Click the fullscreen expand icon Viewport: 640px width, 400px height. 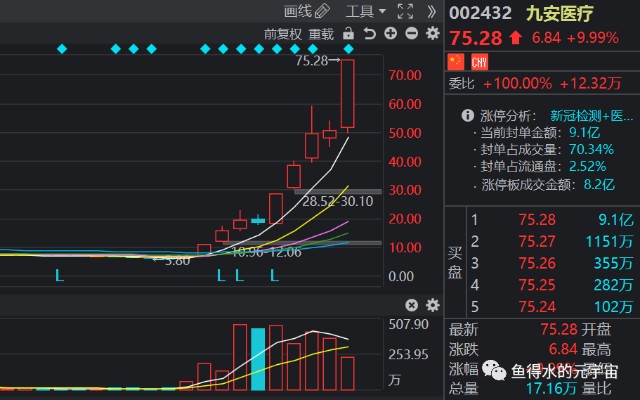coord(405,11)
